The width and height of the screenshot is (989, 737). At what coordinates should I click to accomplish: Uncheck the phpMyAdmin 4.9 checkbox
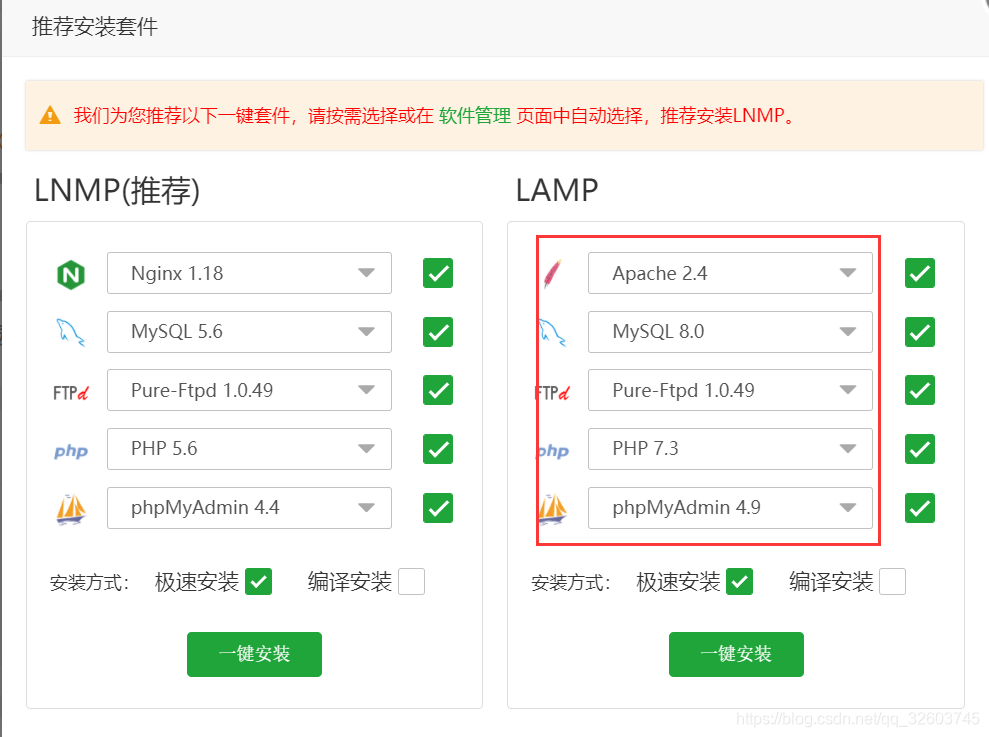click(x=920, y=508)
